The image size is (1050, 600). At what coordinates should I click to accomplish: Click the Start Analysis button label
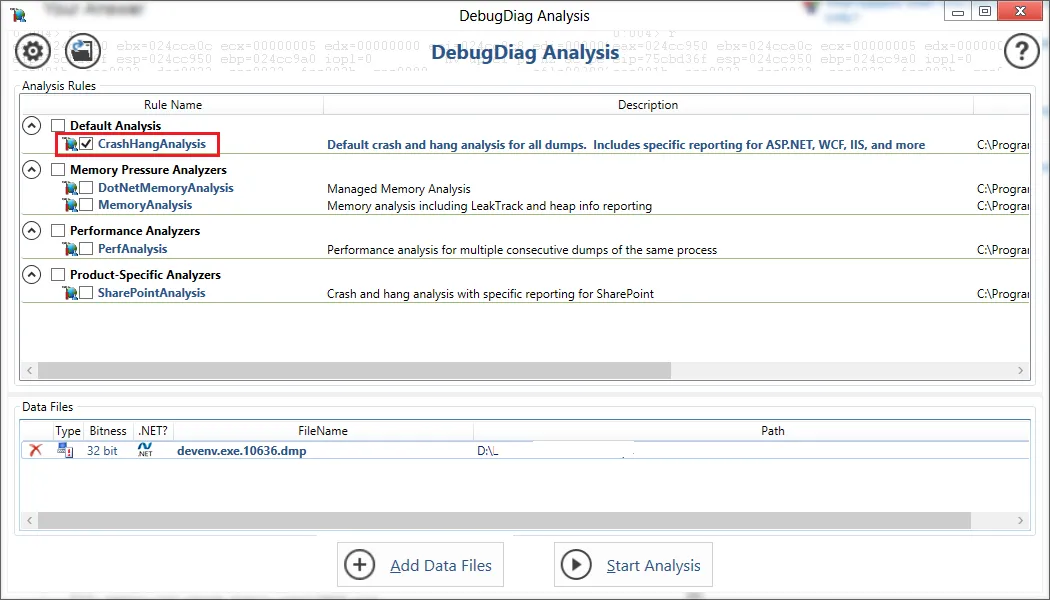pyautogui.click(x=654, y=566)
